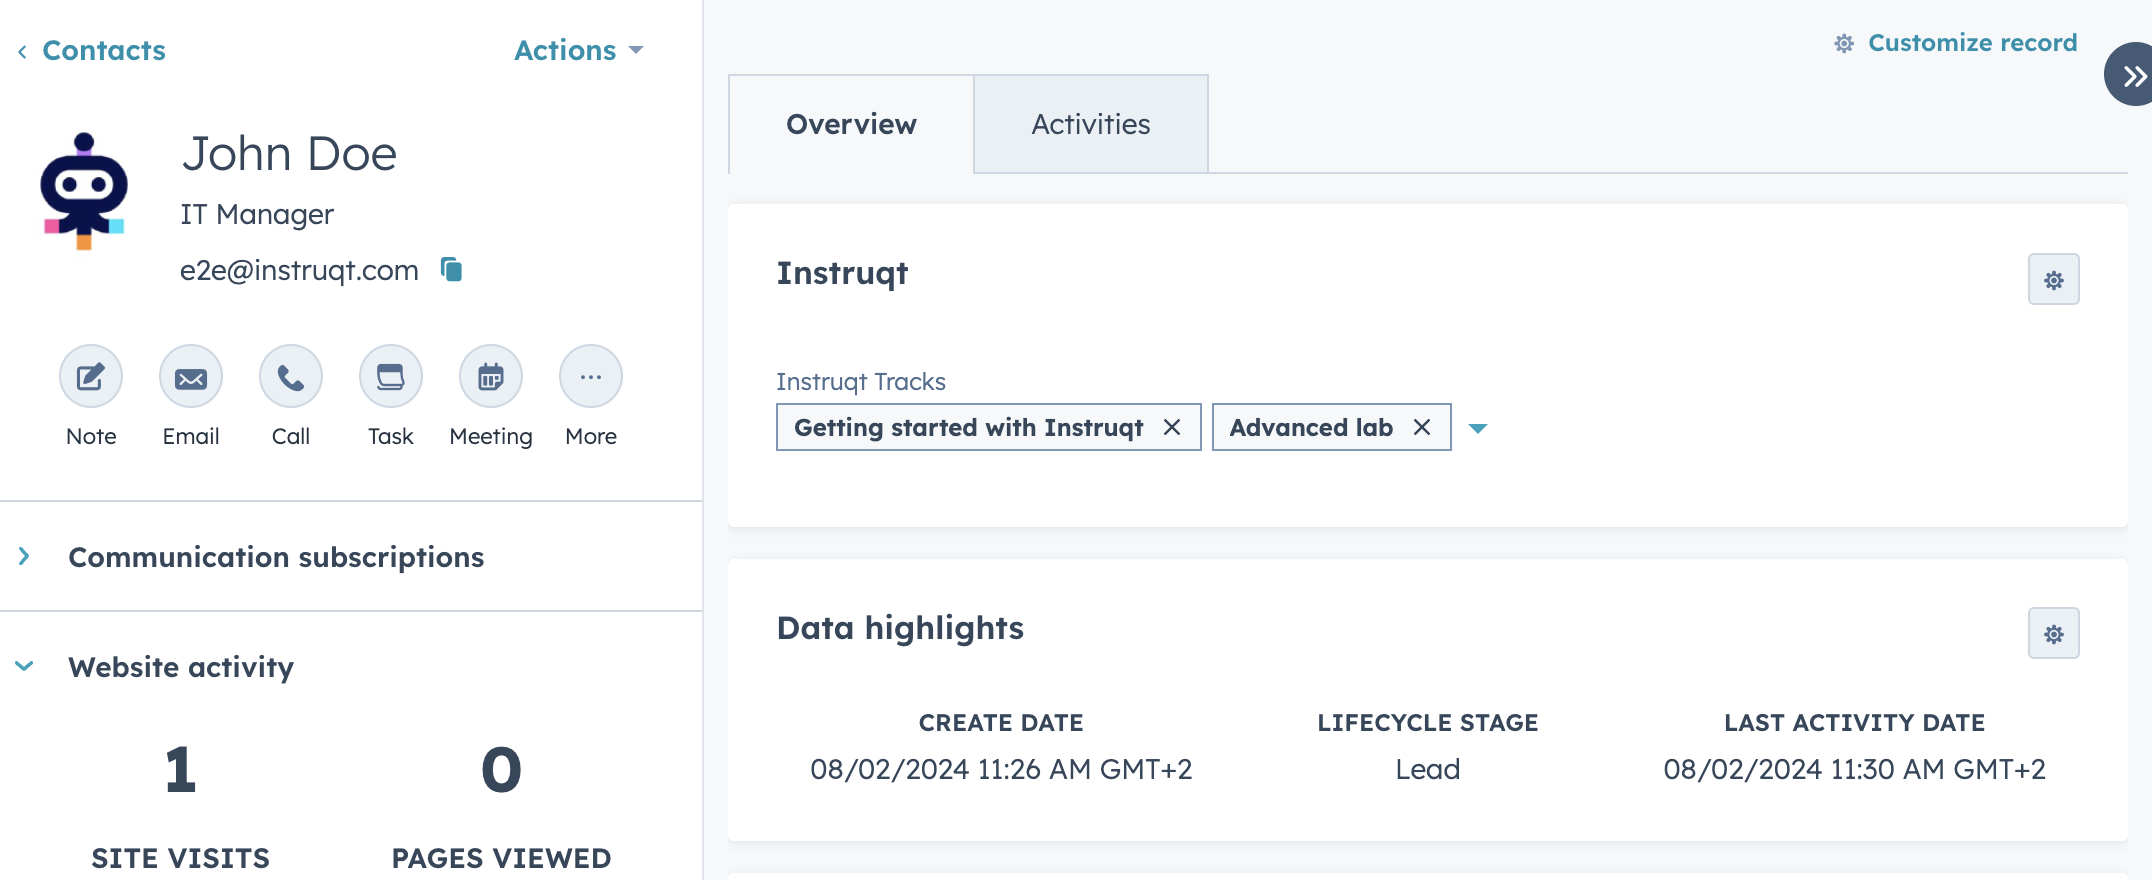
Task: Open the Instruqt Tracks dropdown arrow
Action: tap(1478, 428)
